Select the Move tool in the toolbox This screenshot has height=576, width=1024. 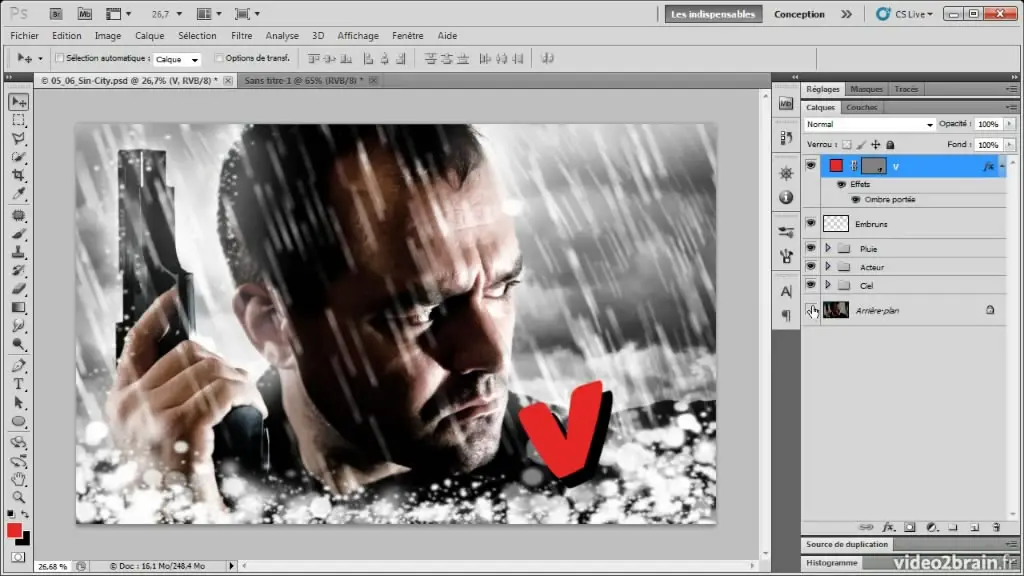pyautogui.click(x=18, y=102)
